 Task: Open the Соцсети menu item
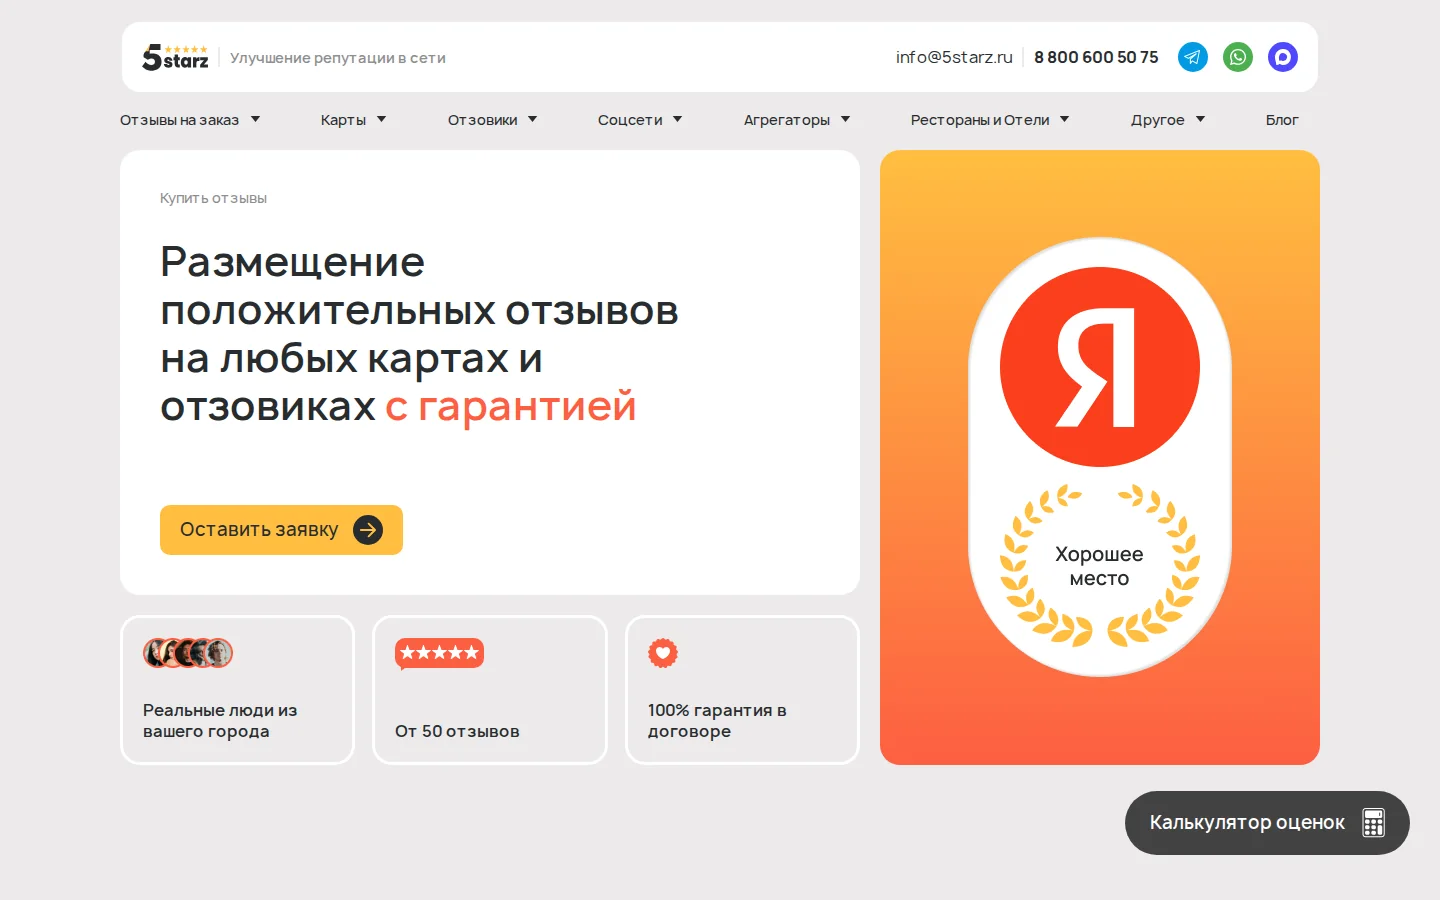[630, 120]
